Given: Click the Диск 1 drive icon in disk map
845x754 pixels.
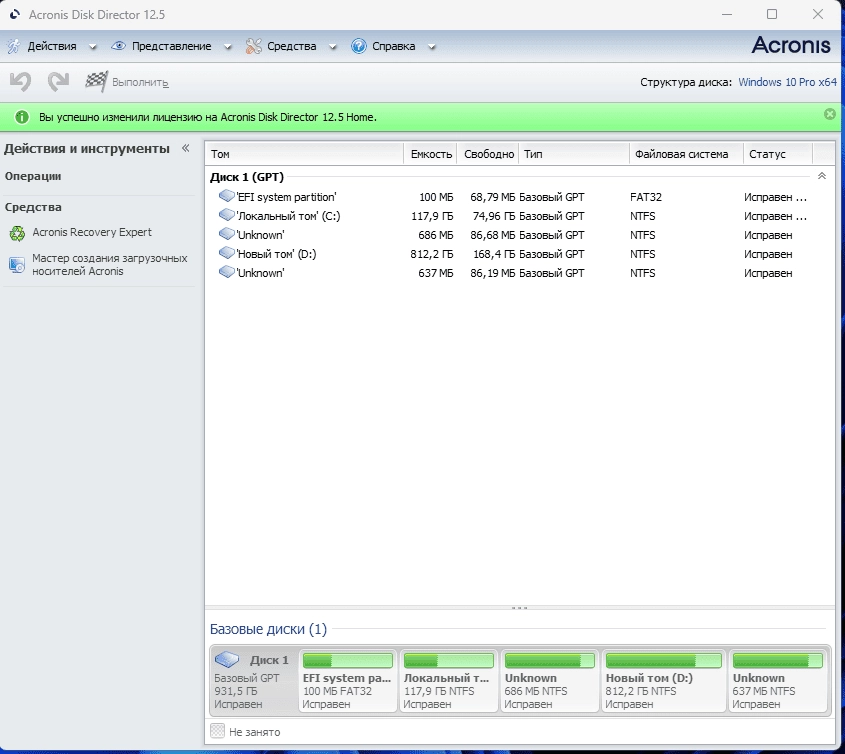Looking at the screenshot, I should (227, 659).
